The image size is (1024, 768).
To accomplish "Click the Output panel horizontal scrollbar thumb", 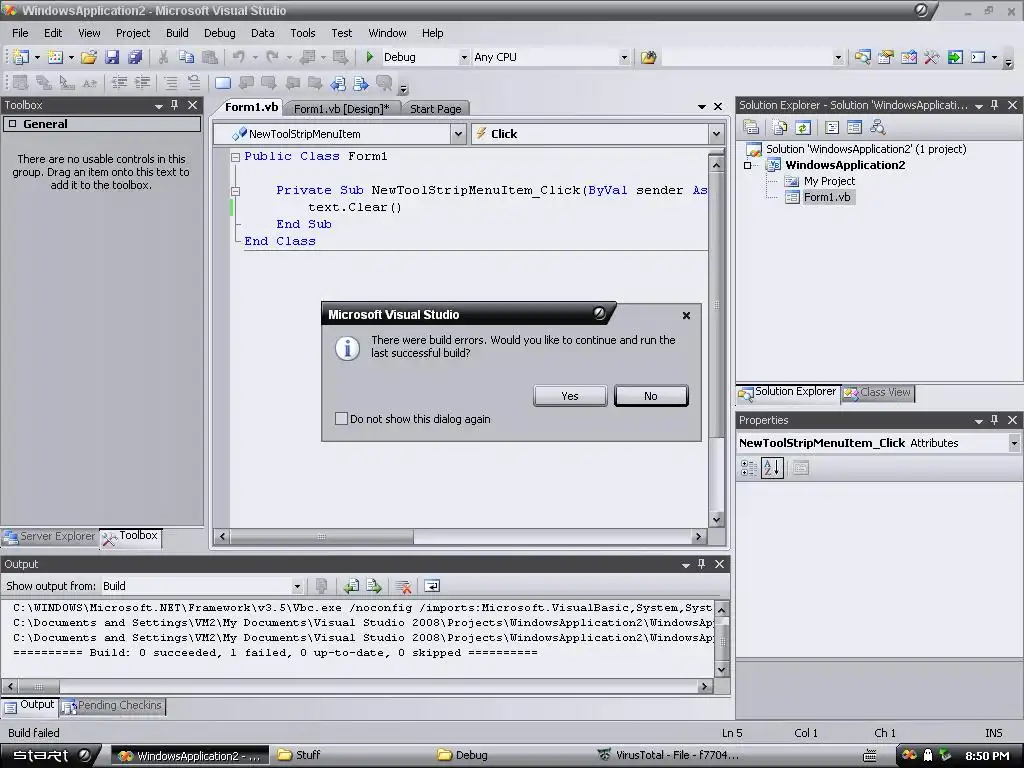I will point(39,686).
